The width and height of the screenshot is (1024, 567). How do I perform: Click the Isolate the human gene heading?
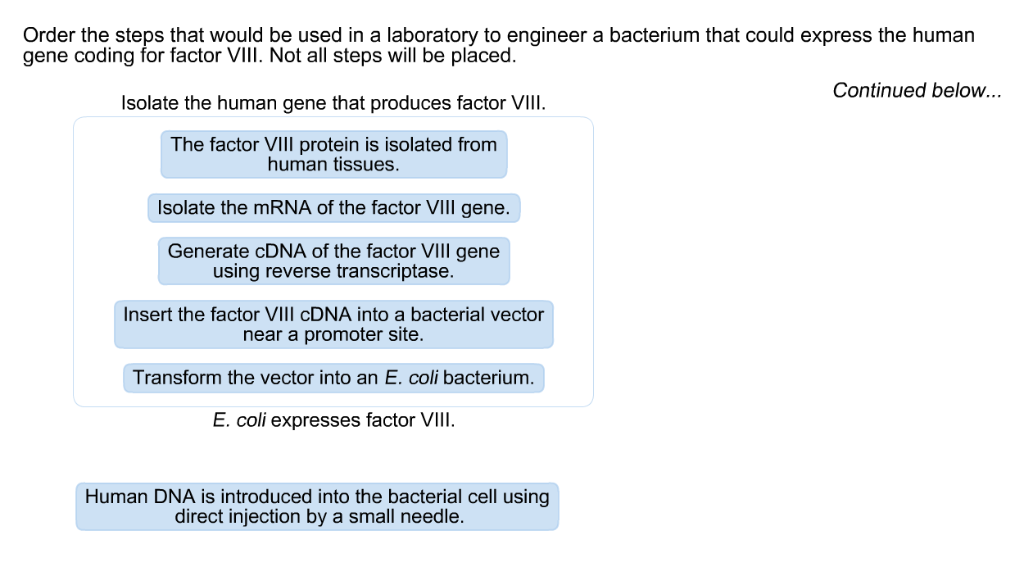[x=334, y=103]
